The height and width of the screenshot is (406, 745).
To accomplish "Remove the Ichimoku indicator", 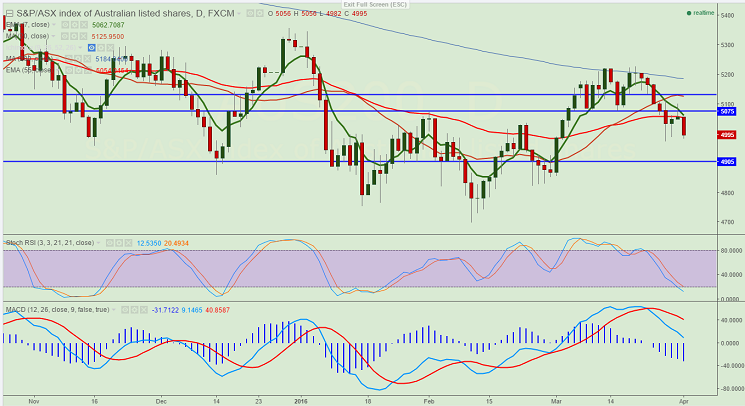I will 110,47.
